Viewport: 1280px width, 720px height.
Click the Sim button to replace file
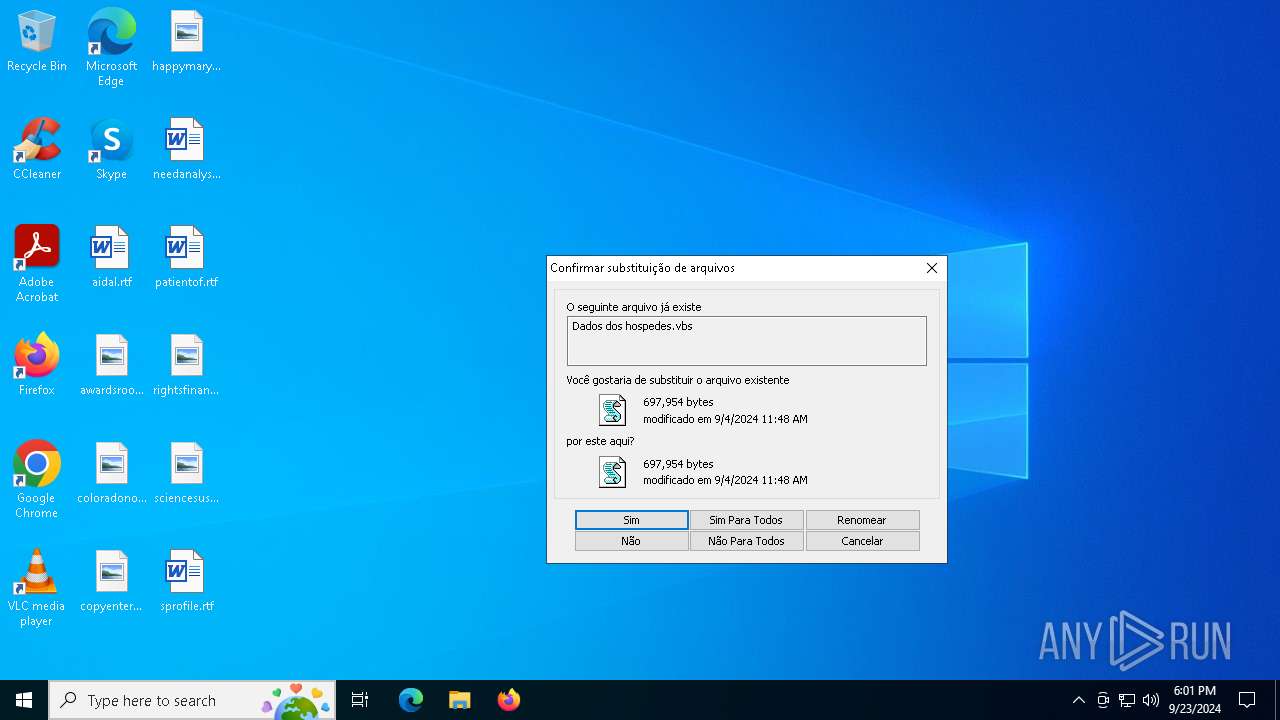click(x=632, y=520)
